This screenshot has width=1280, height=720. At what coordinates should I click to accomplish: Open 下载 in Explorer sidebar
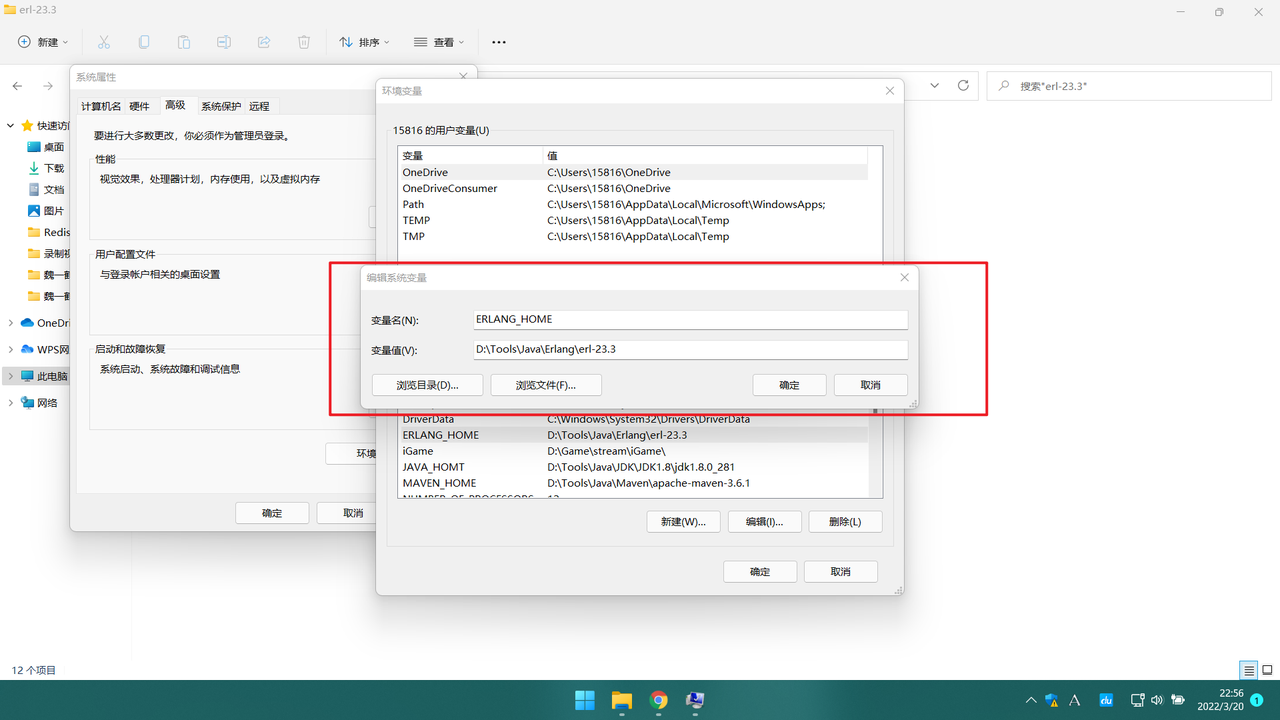coord(46,168)
